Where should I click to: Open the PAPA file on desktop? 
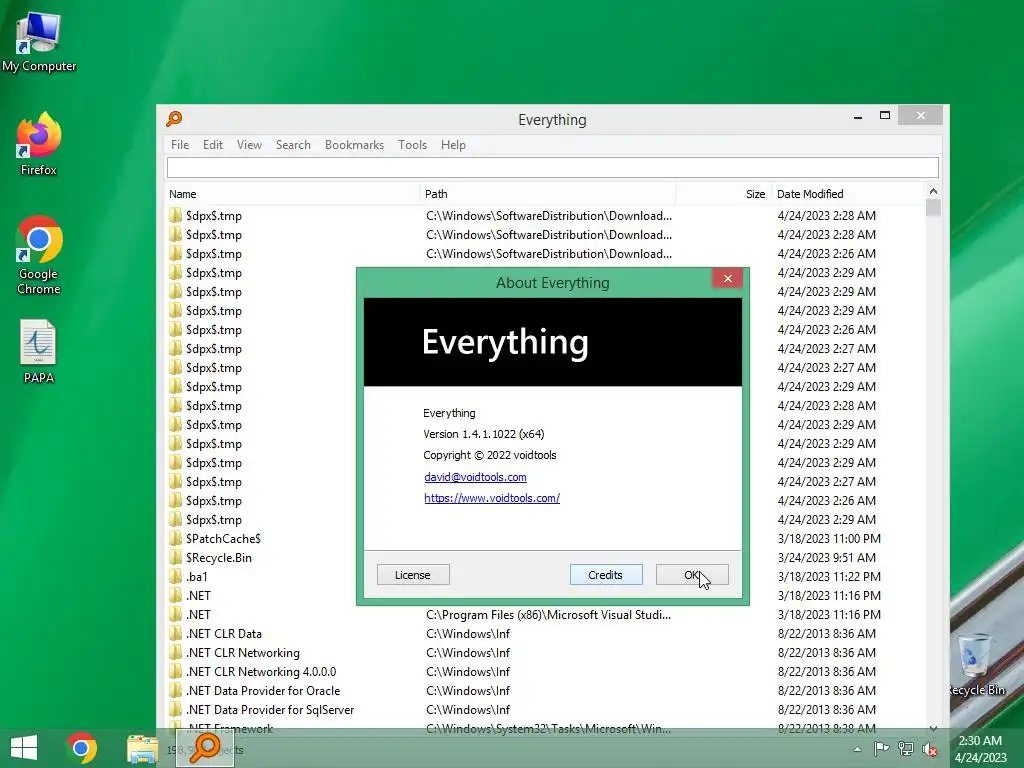point(39,351)
